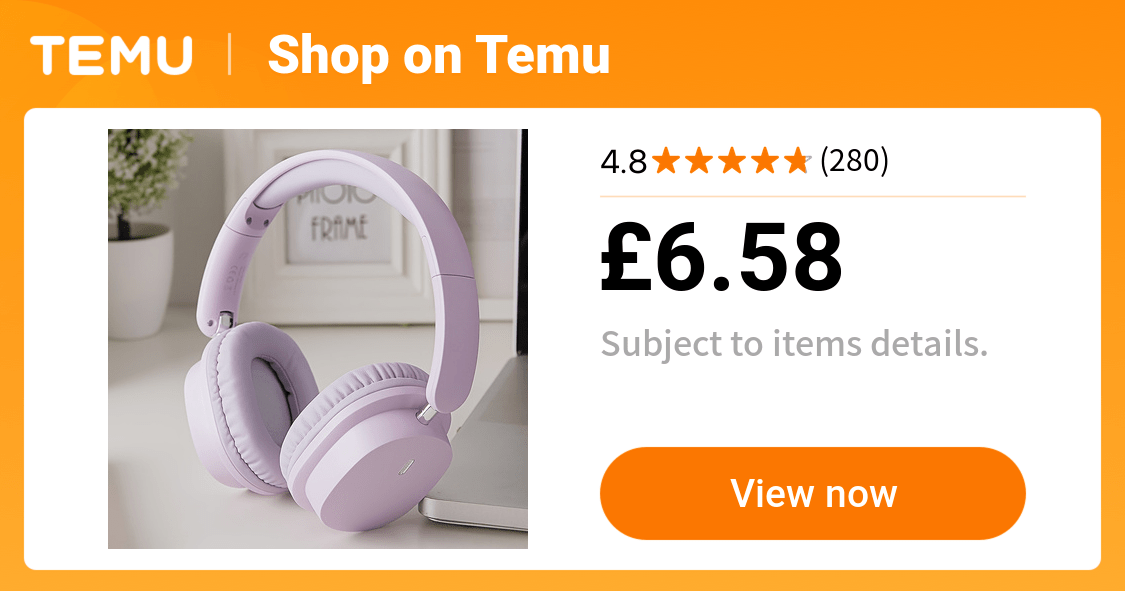Open the purple headphones product image
The image size is (1125, 591).
318,339
